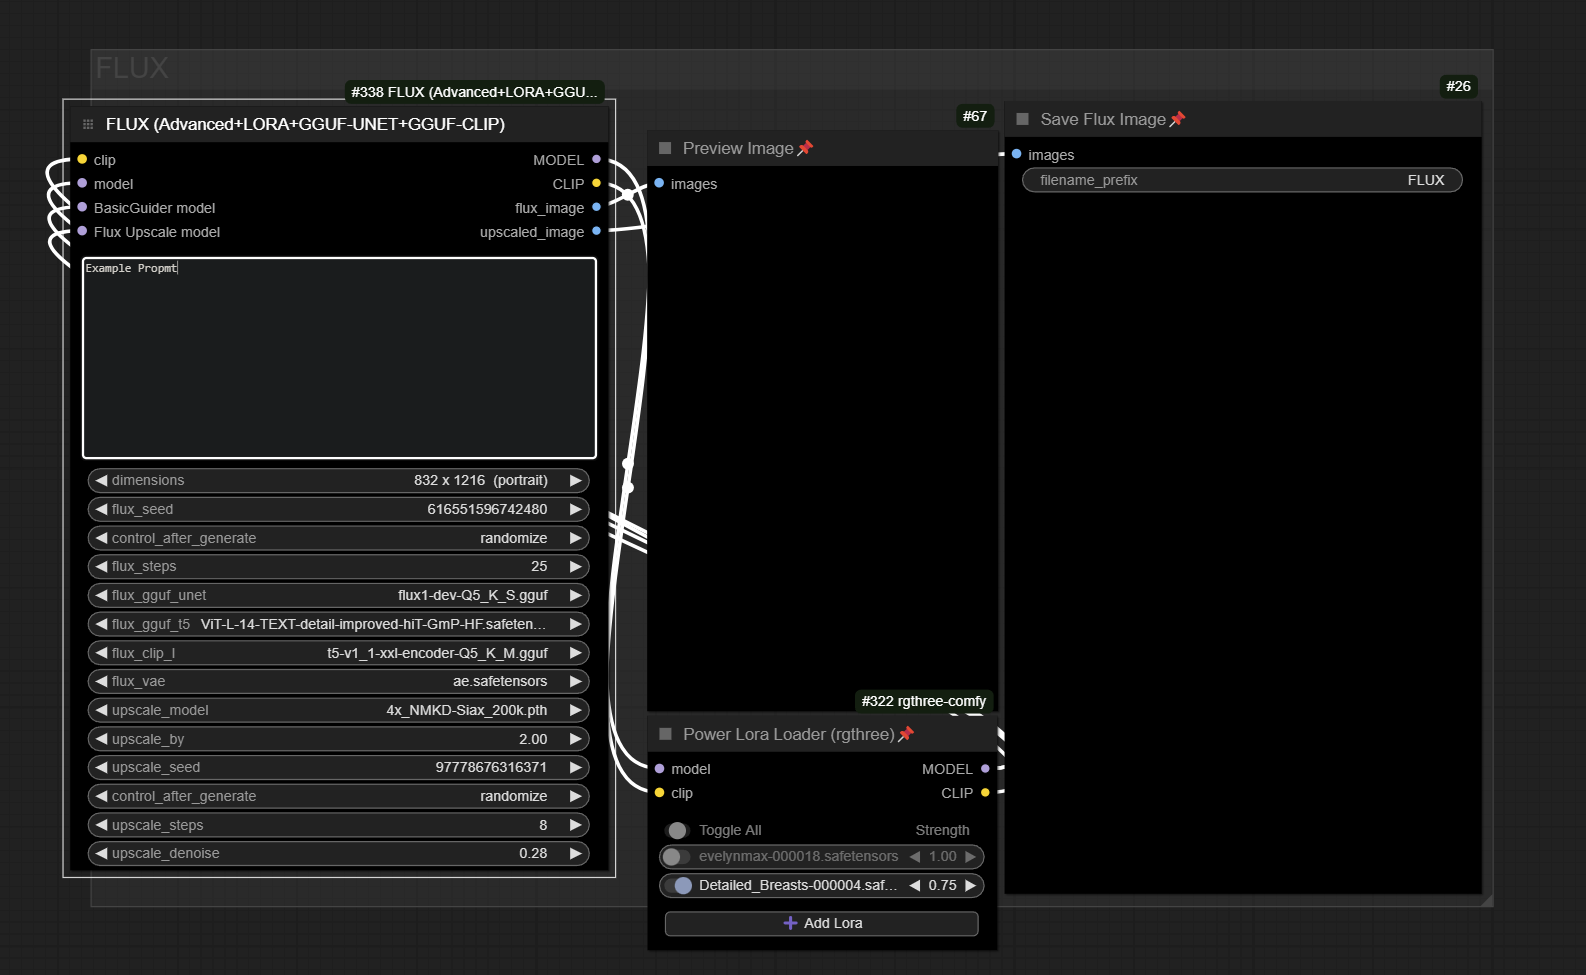Open the flux_ggun_unet model dropdown
The height and width of the screenshot is (975, 1586).
(338, 595)
